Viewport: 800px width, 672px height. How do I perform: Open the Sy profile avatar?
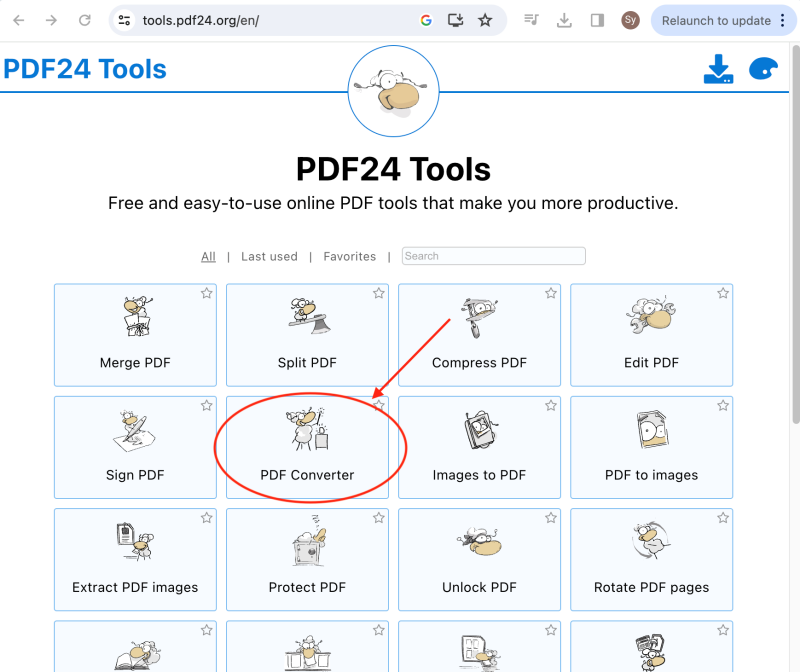[630, 20]
